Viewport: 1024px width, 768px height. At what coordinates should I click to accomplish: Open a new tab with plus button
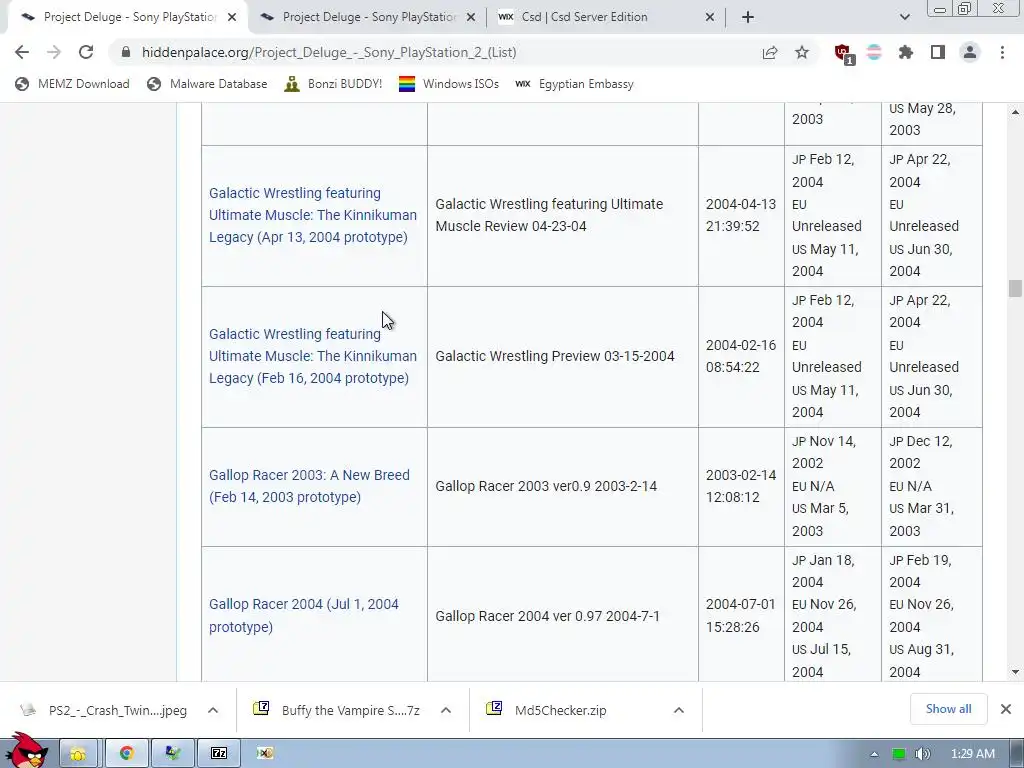coord(748,18)
